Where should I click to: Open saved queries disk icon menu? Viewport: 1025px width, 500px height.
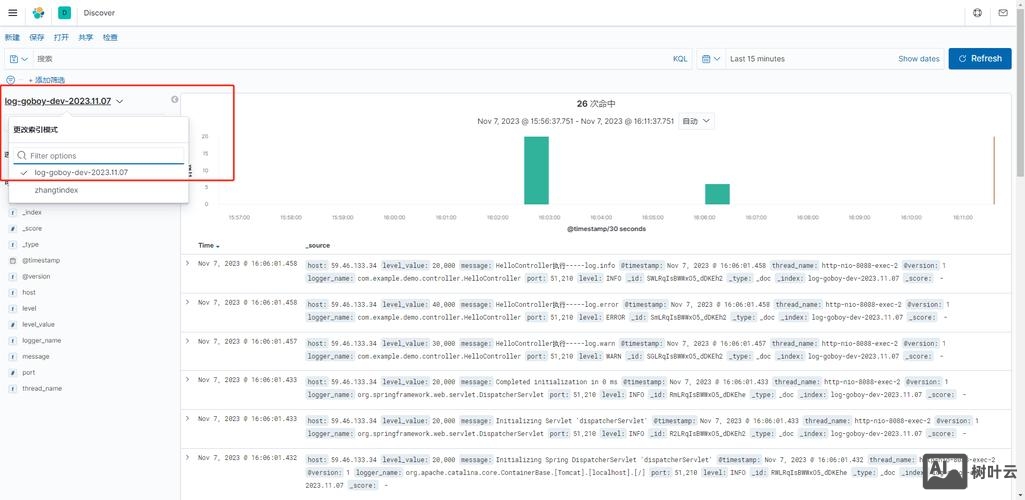17,59
